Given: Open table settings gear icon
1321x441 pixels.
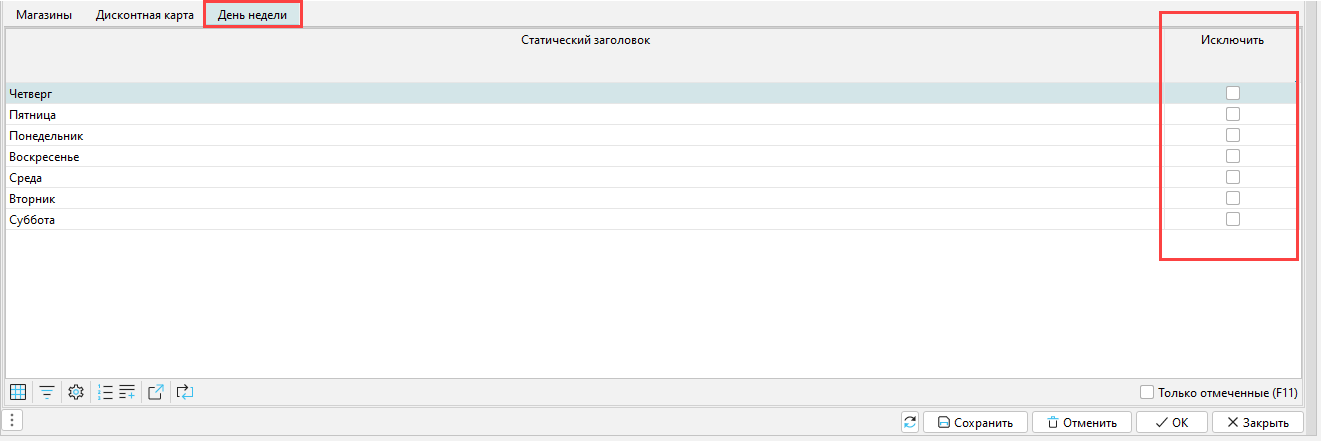Looking at the screenshot, I should pos(75,392).
